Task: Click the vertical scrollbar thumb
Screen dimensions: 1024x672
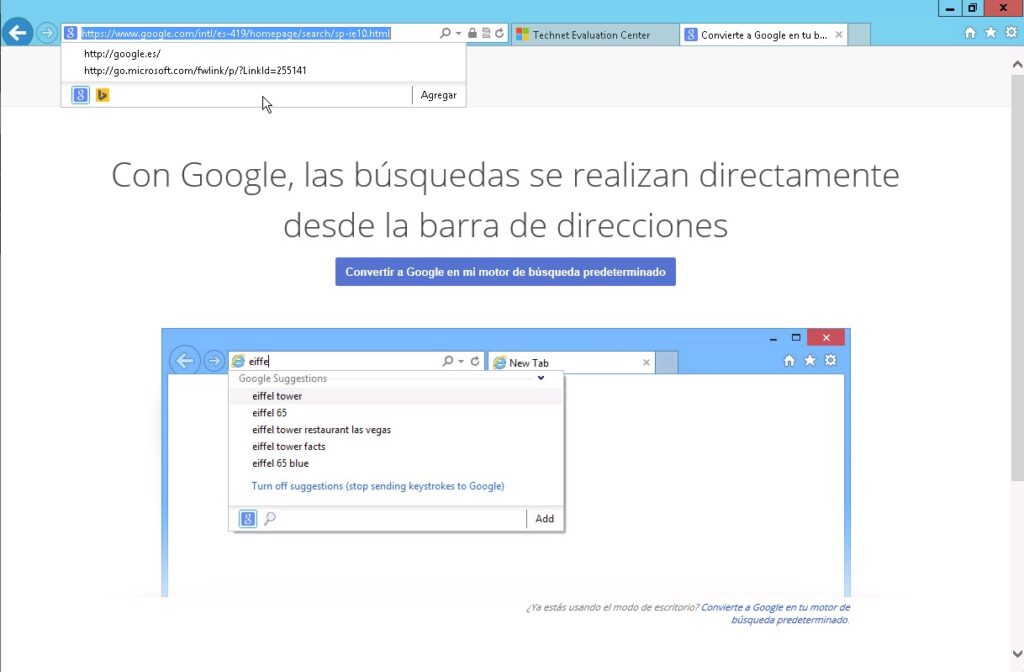Action: coord(1017,278)
